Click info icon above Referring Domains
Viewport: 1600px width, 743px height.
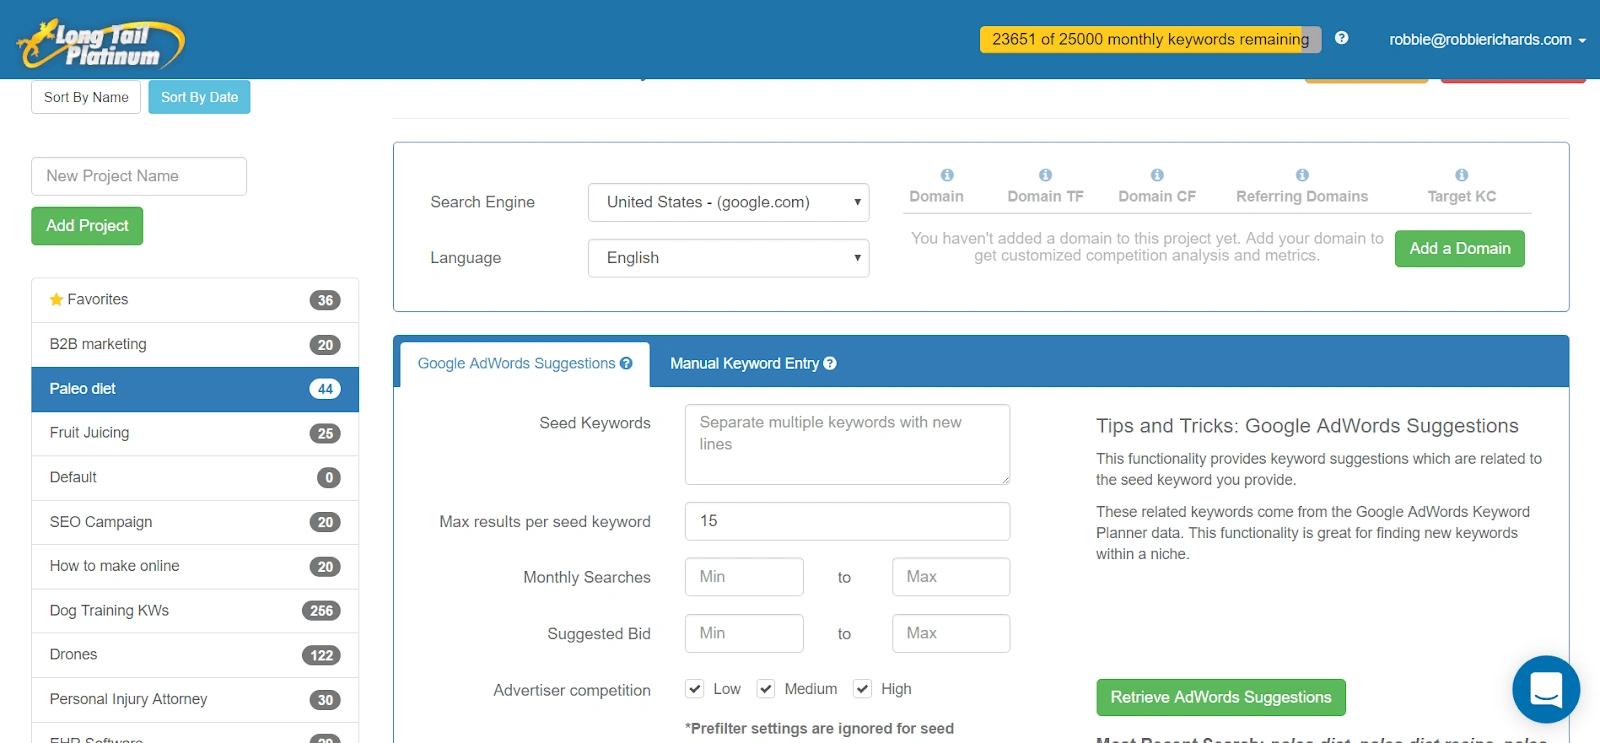(1302, 175)
